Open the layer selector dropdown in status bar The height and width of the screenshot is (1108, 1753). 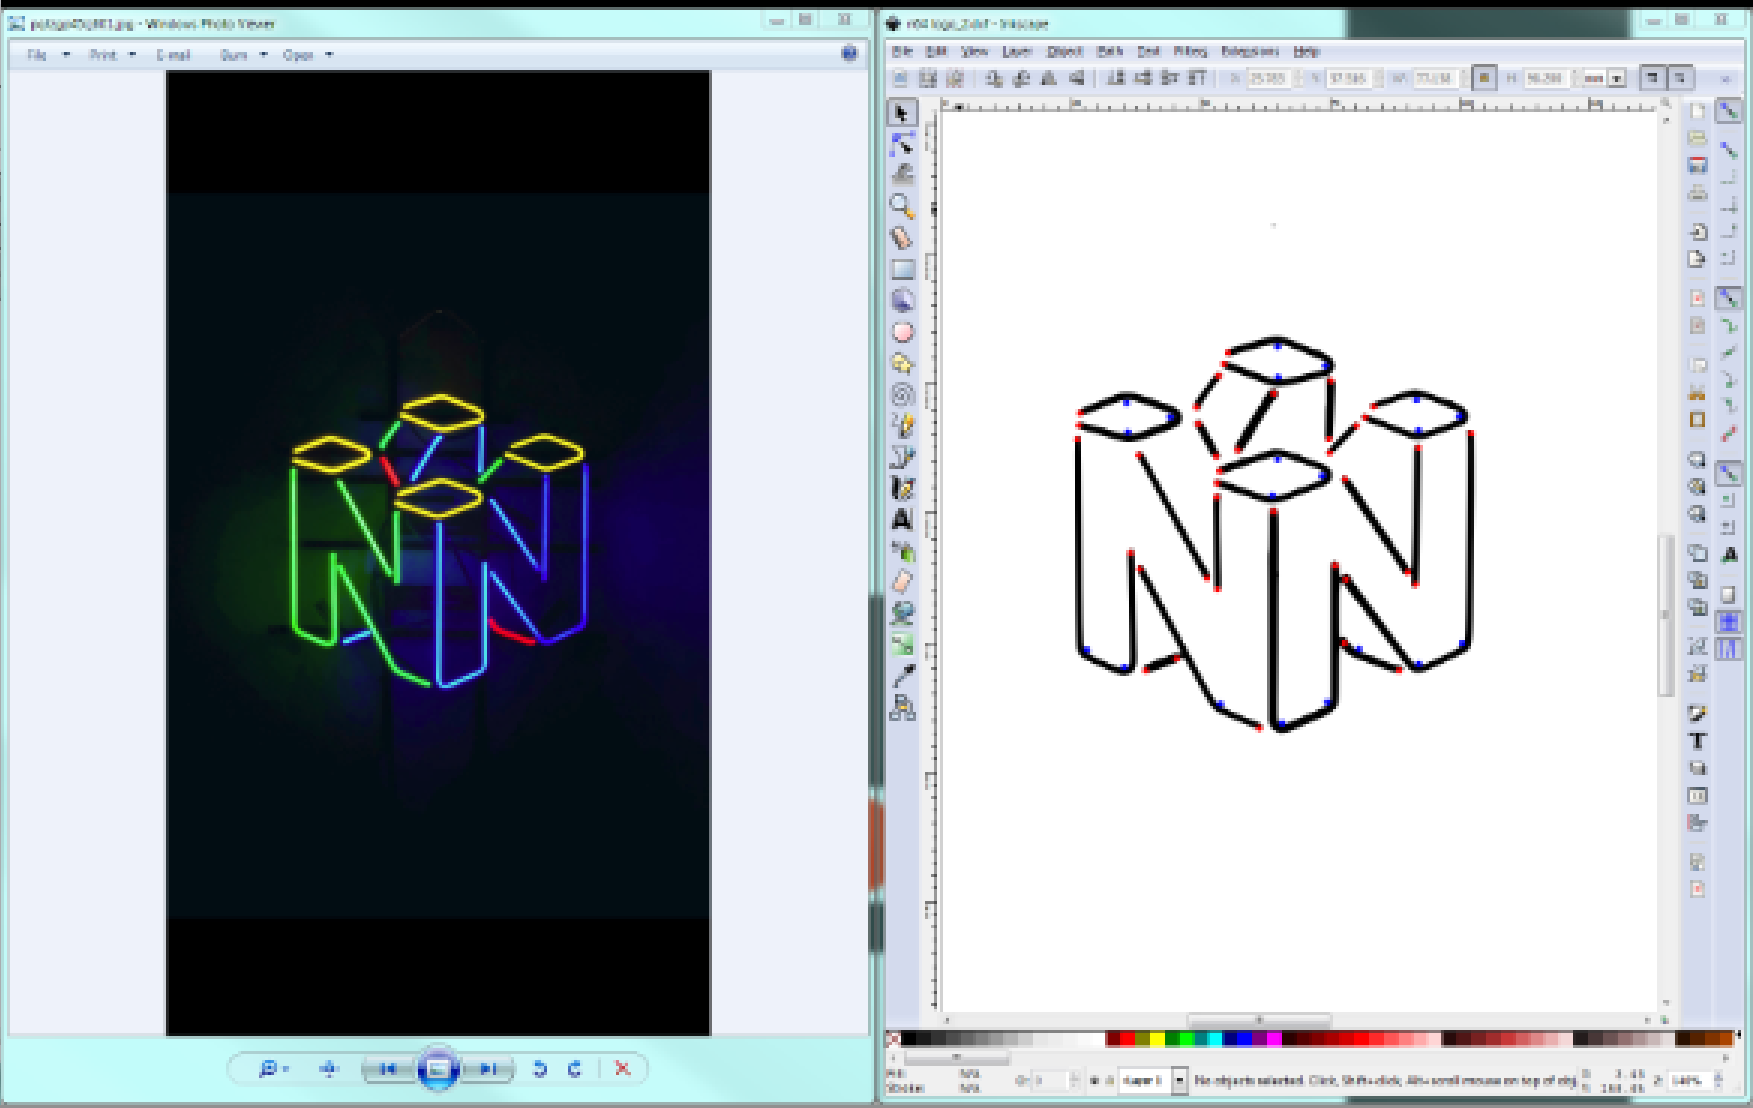(x=1179, y=1081)
